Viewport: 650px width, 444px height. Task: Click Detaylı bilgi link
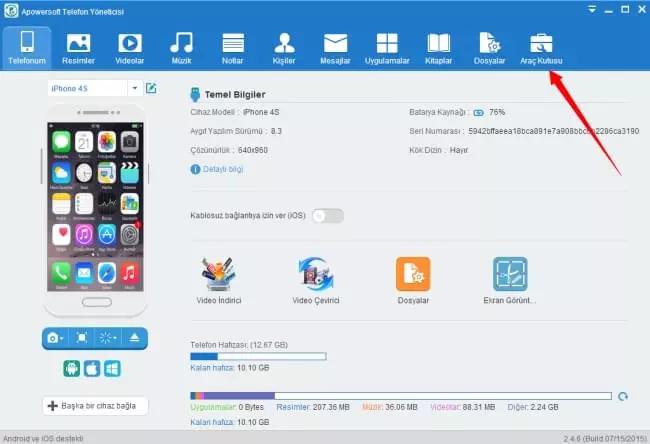tap(217, 169)
